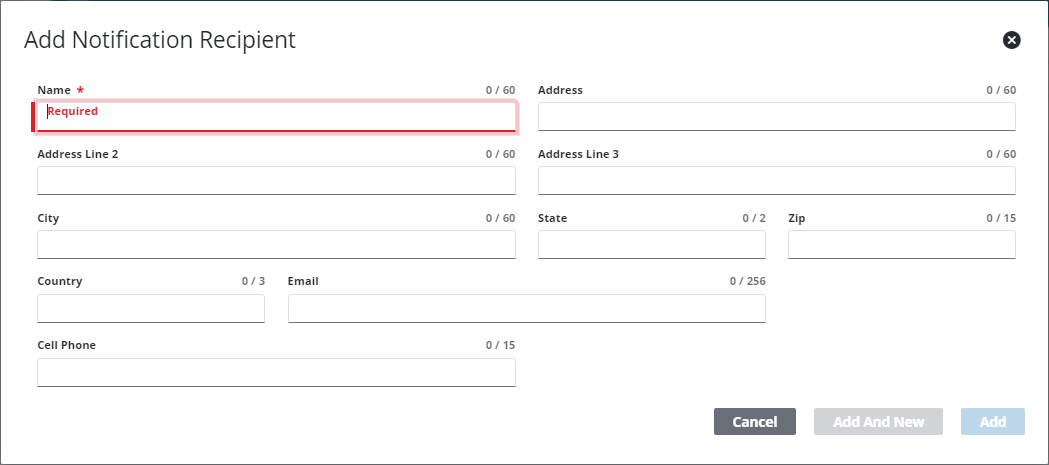1049x465 pixels.
Task: Click the dialog title 'Add Notification Recipient'
Action: pos(160,40)
